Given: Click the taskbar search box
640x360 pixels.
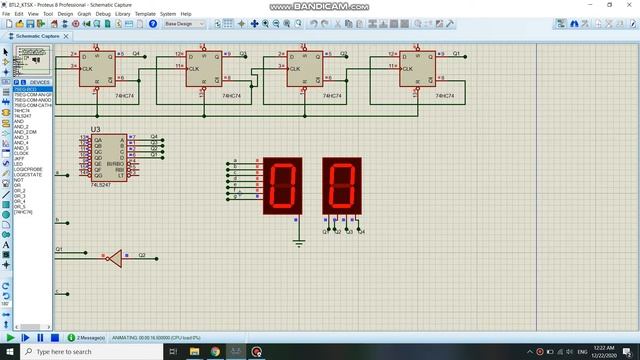Looking at the screenshot, I should pyautogui.click(x=91, y=351).
